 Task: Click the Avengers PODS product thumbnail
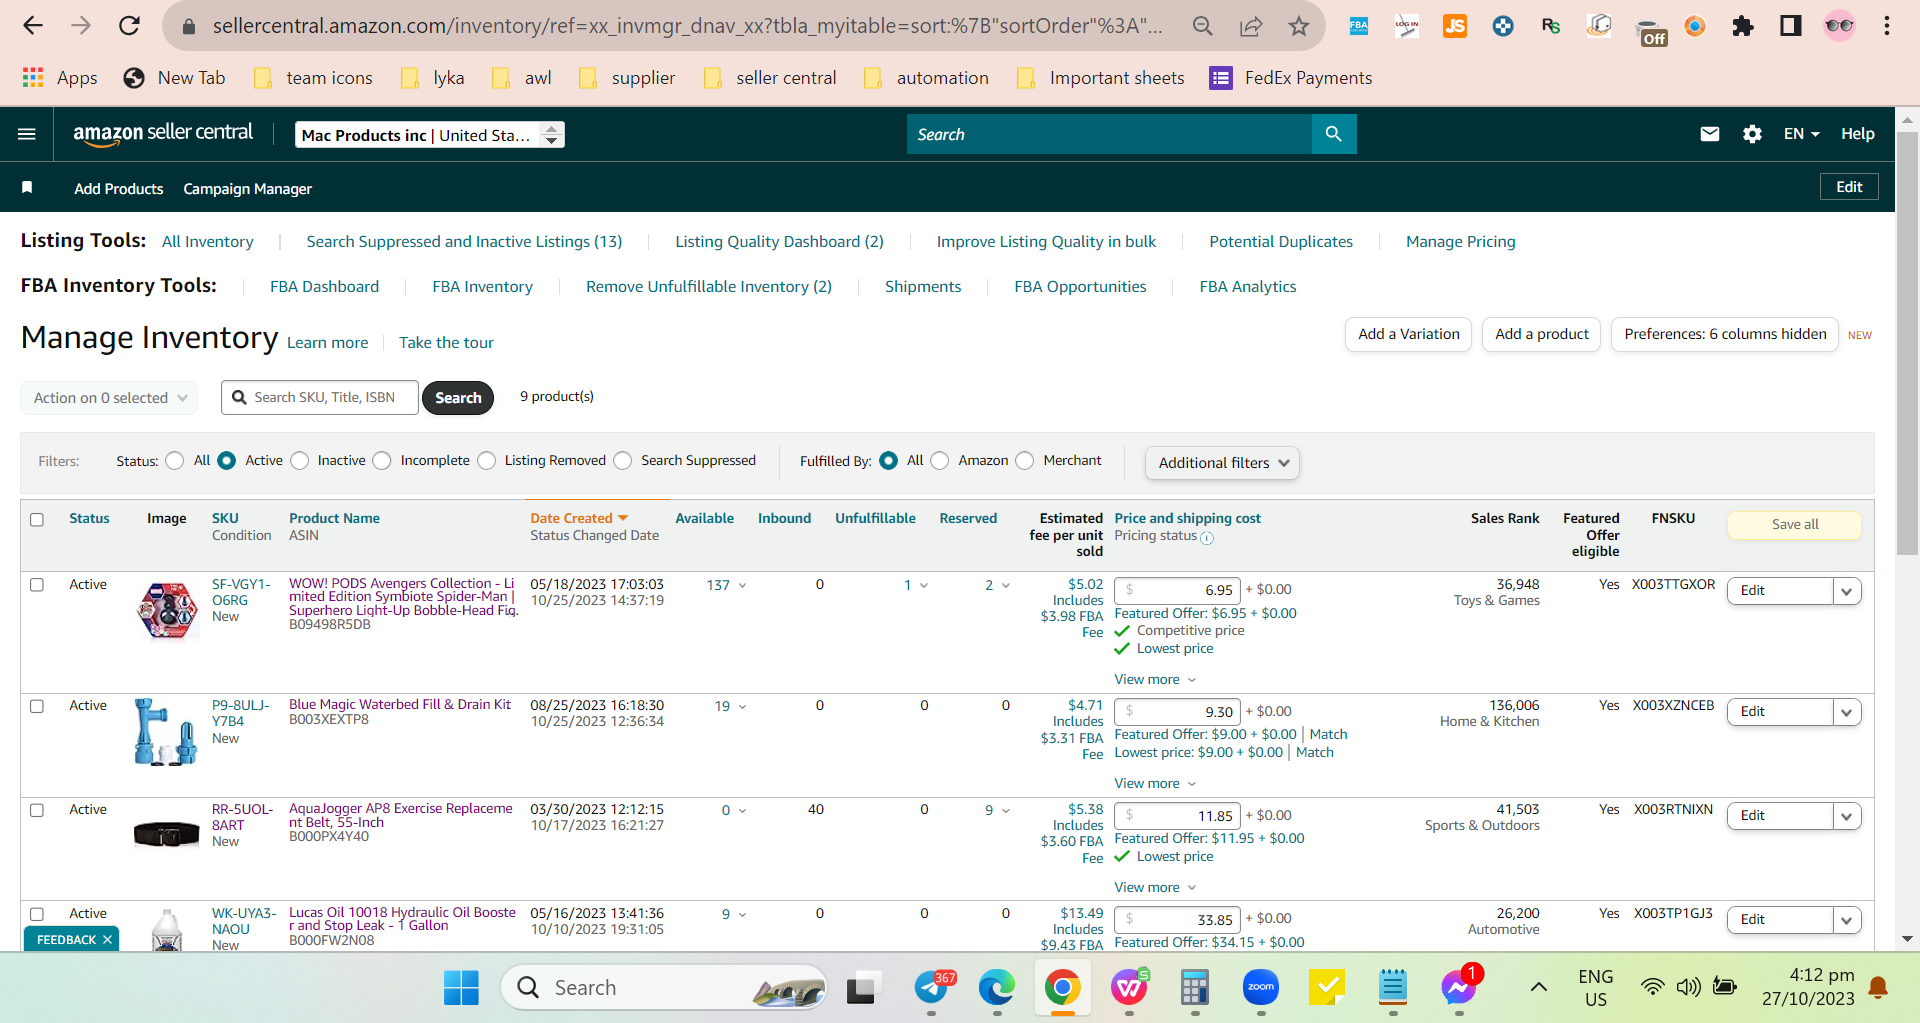pyautogui.click(x=167, y=611)
